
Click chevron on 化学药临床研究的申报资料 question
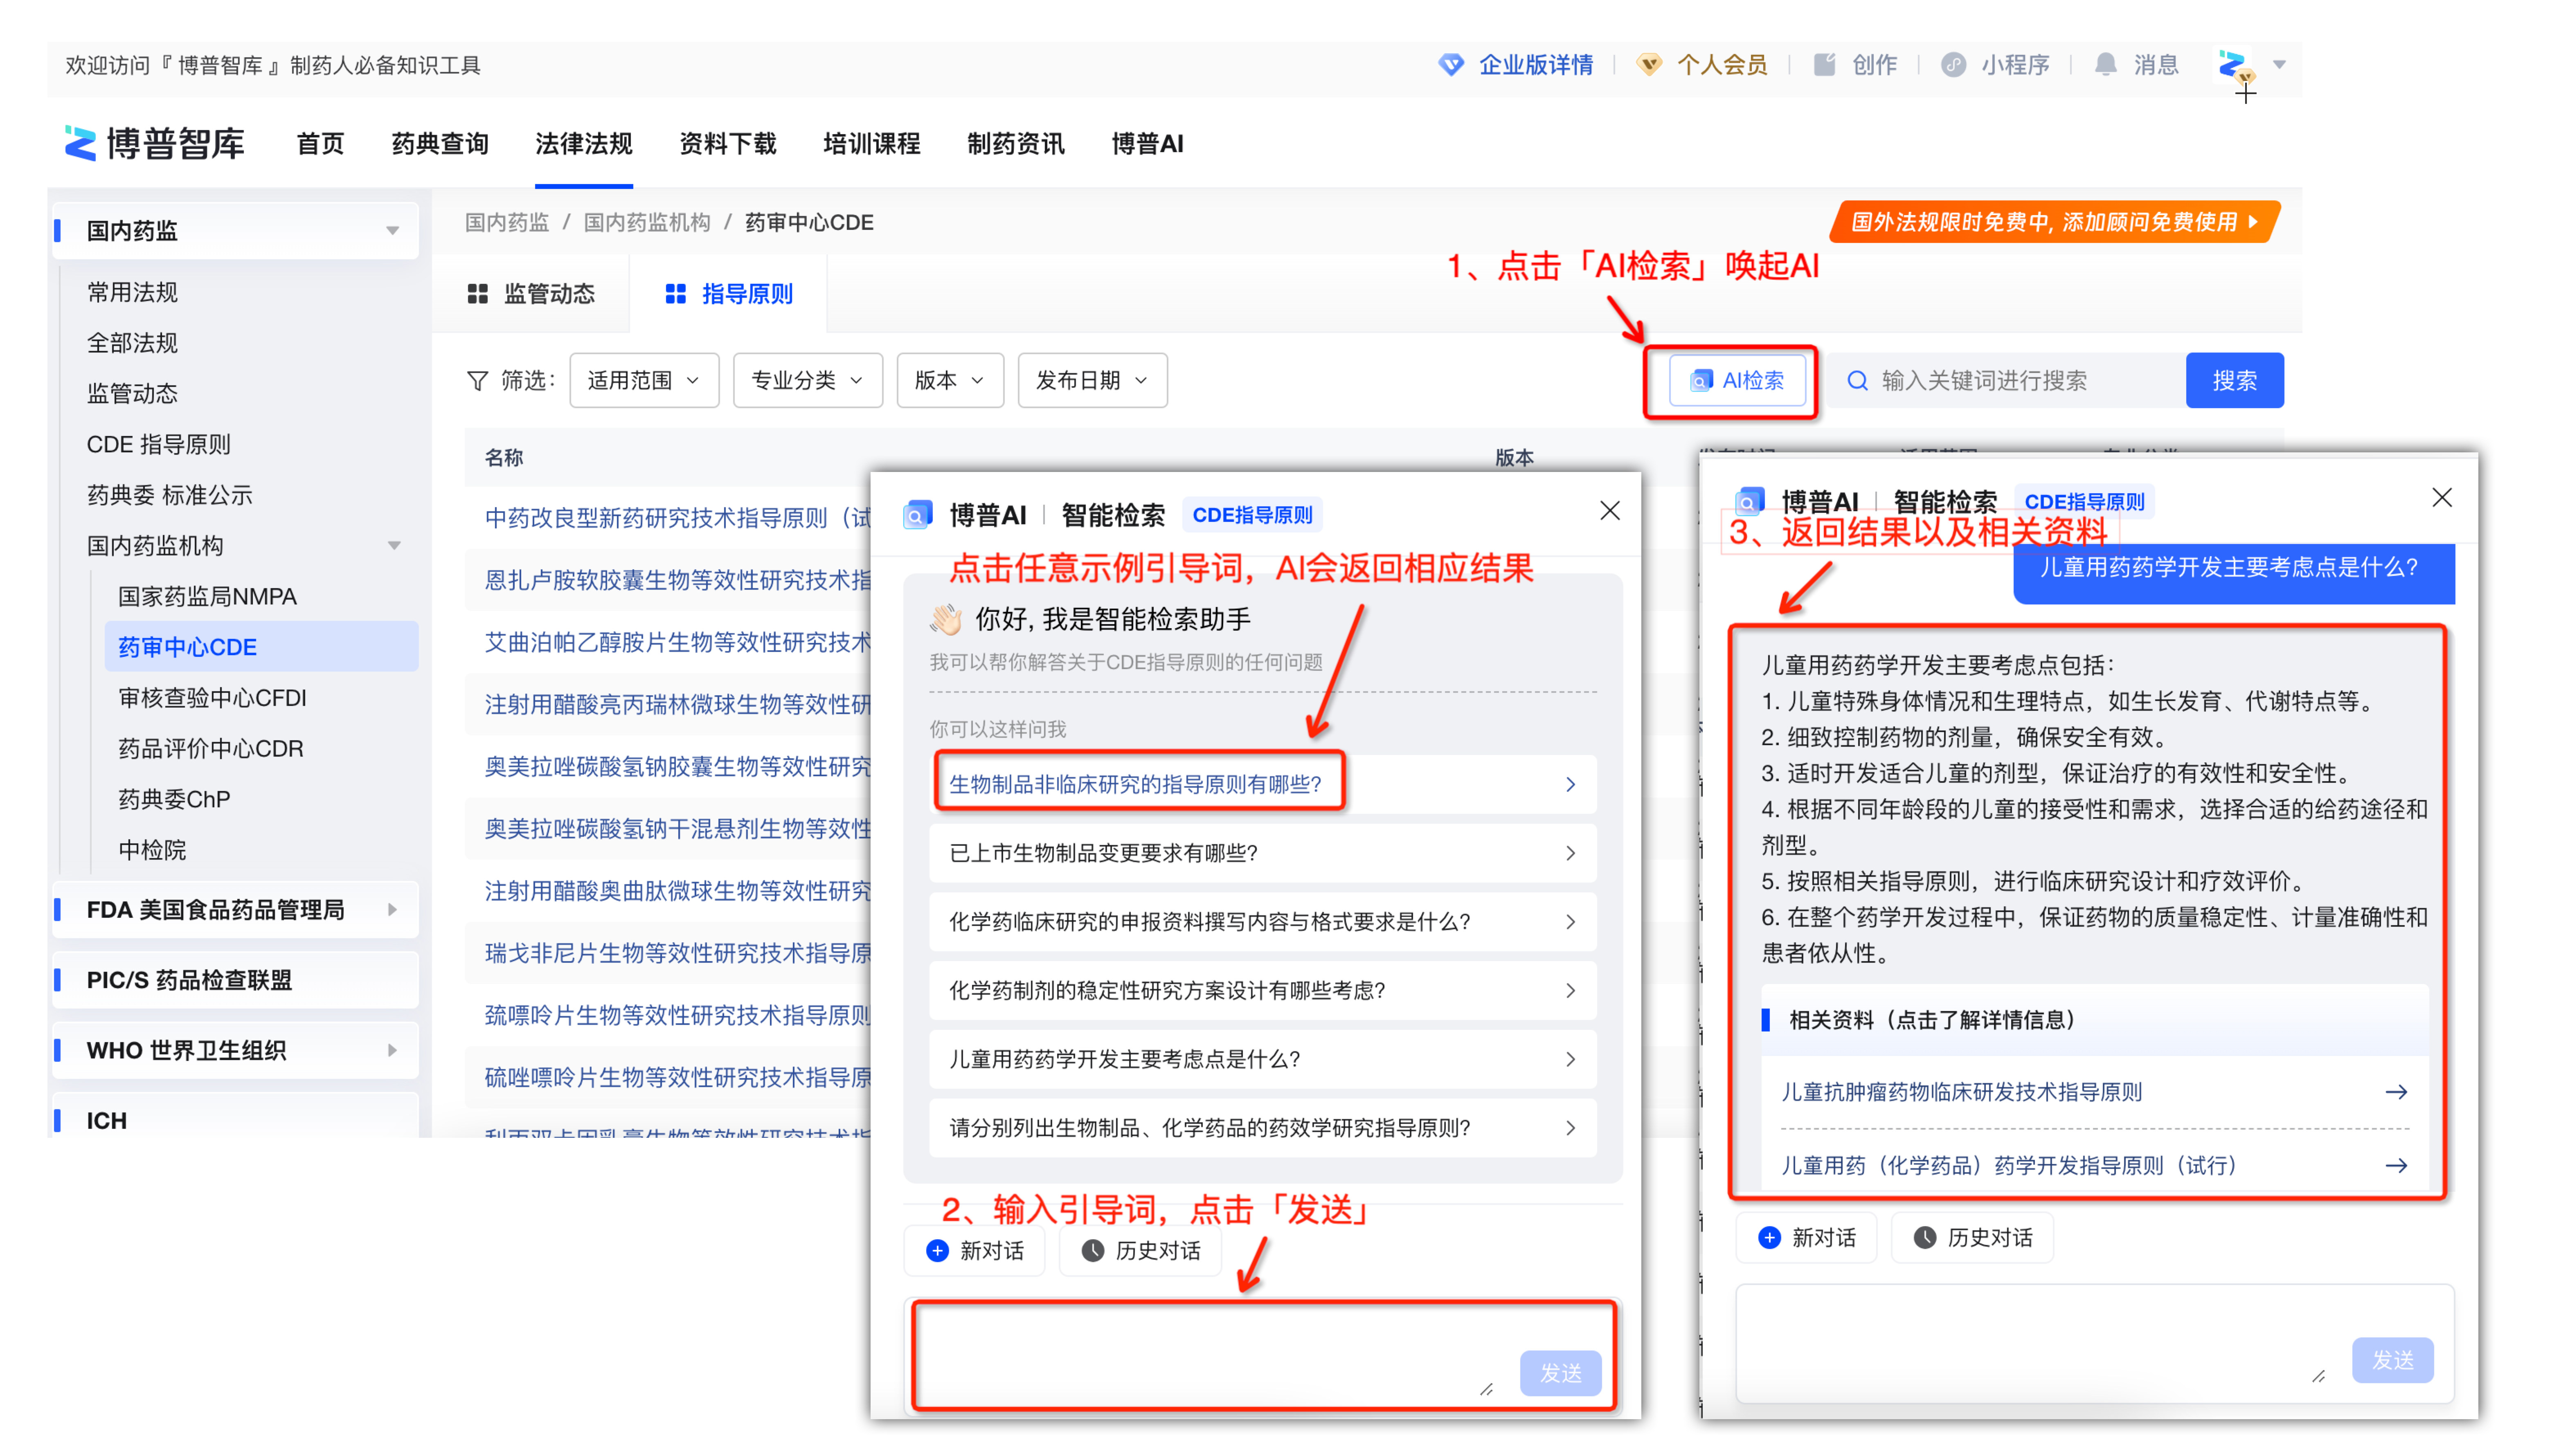pos(1571,922)
